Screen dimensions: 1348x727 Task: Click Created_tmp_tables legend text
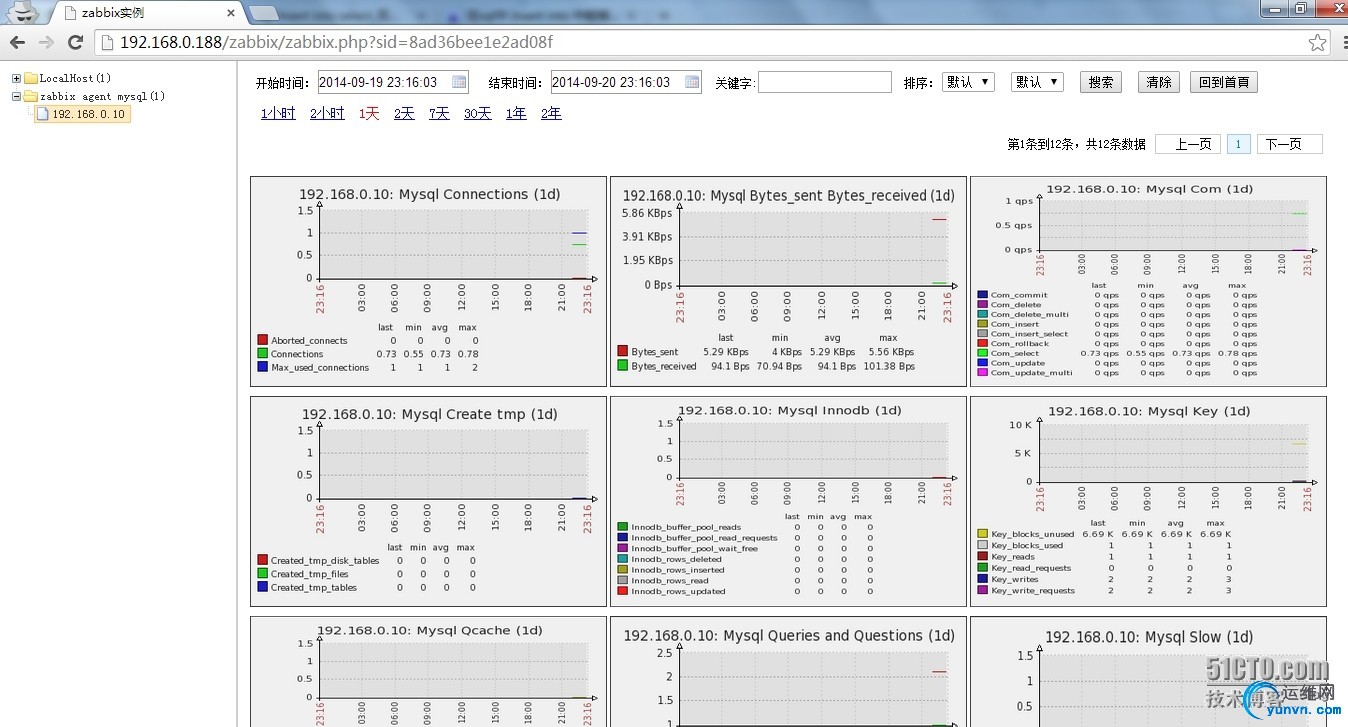point(313,587)
